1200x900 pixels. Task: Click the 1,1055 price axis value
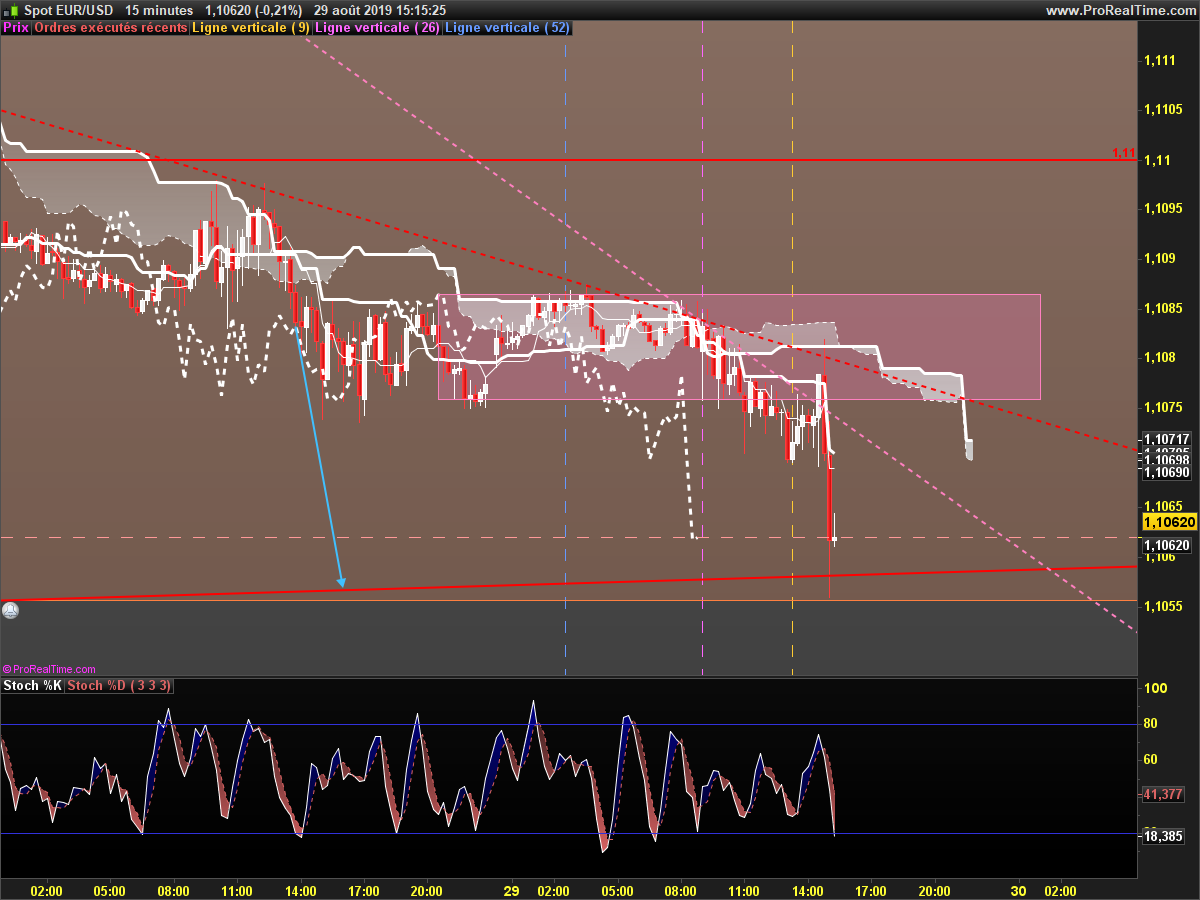pyautogui.click(x=1163, y=606)
